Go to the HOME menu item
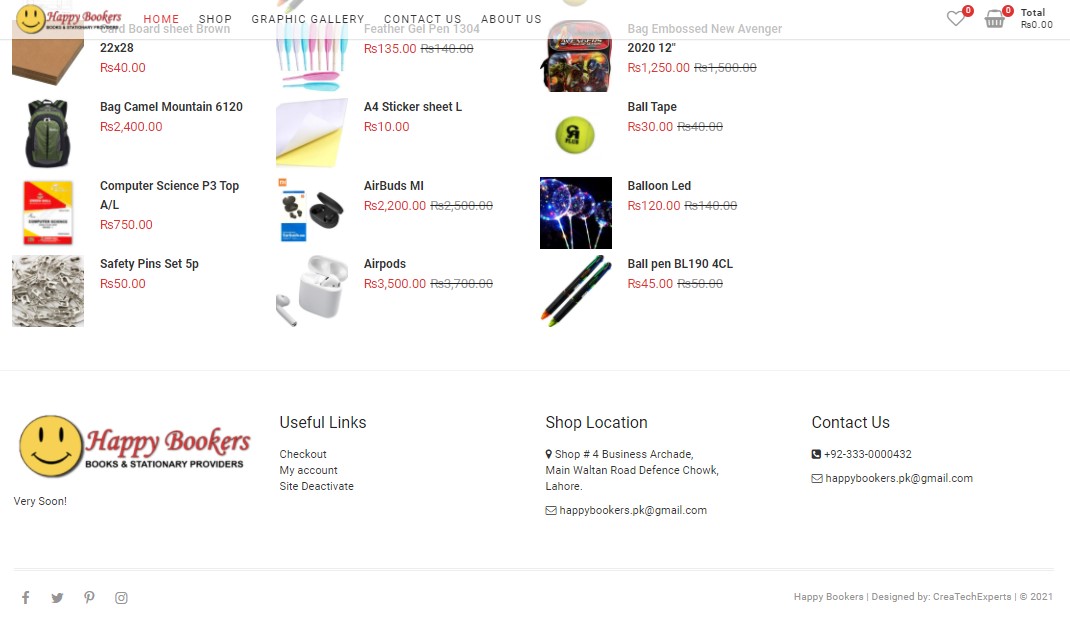 coord(161,19)
